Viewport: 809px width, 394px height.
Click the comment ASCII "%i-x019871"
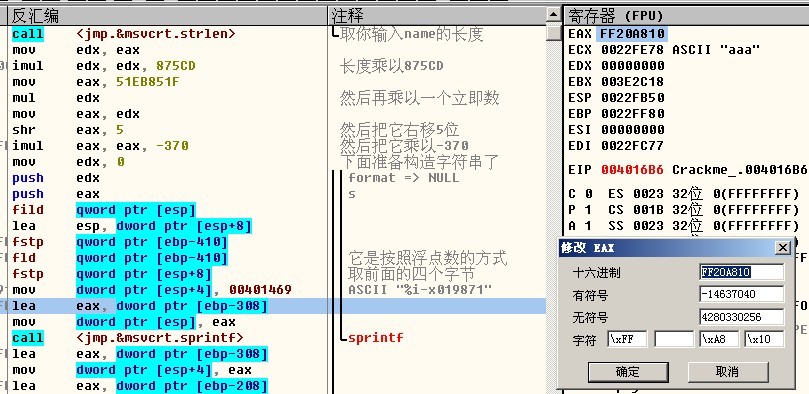pyautogui.click(x=420, y=290)
